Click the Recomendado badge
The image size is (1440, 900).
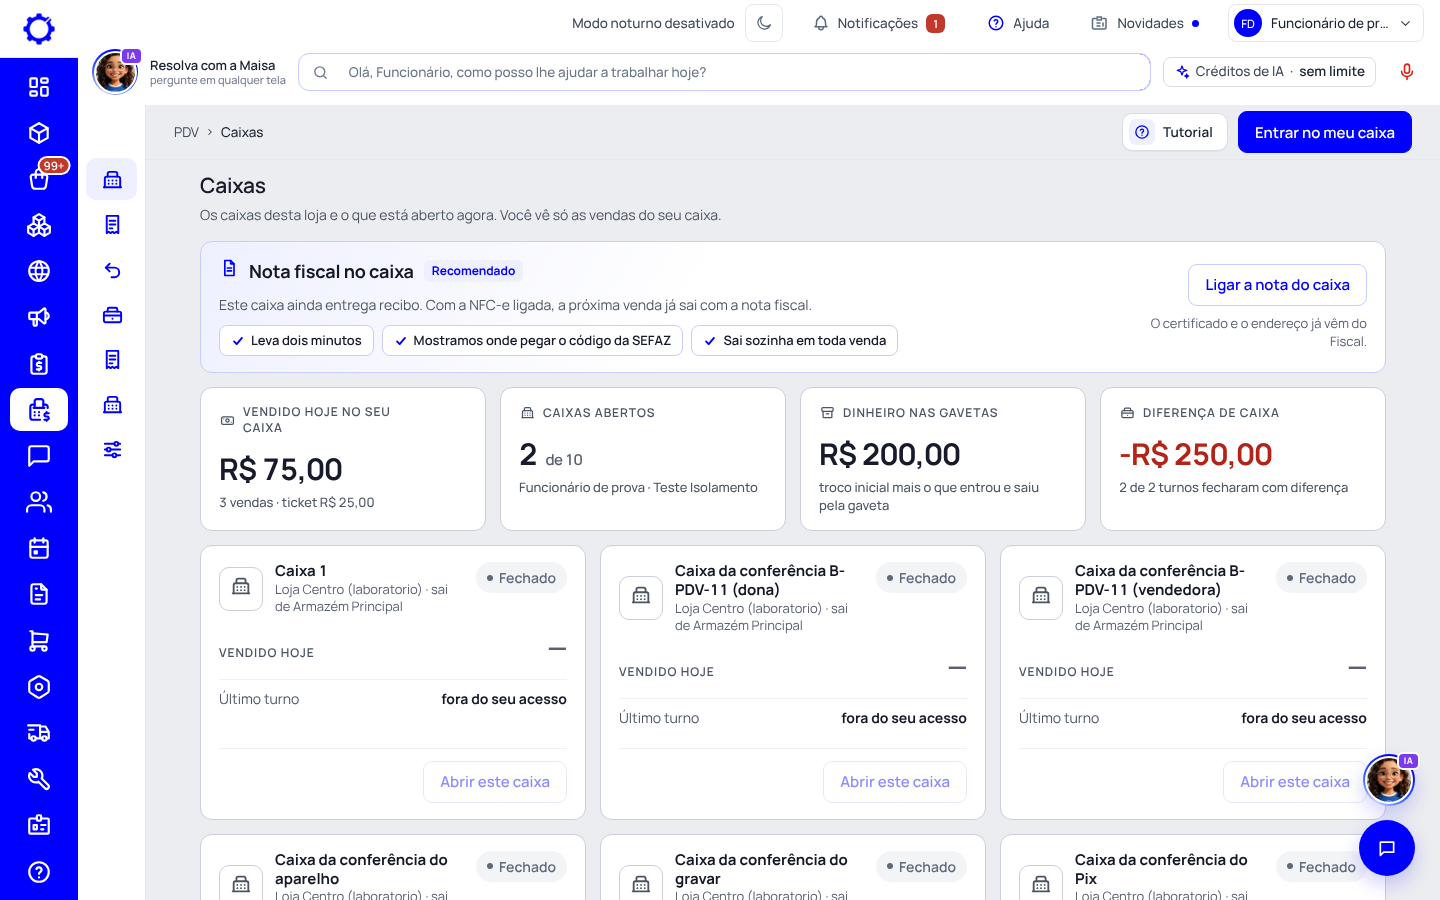(473, 271)
